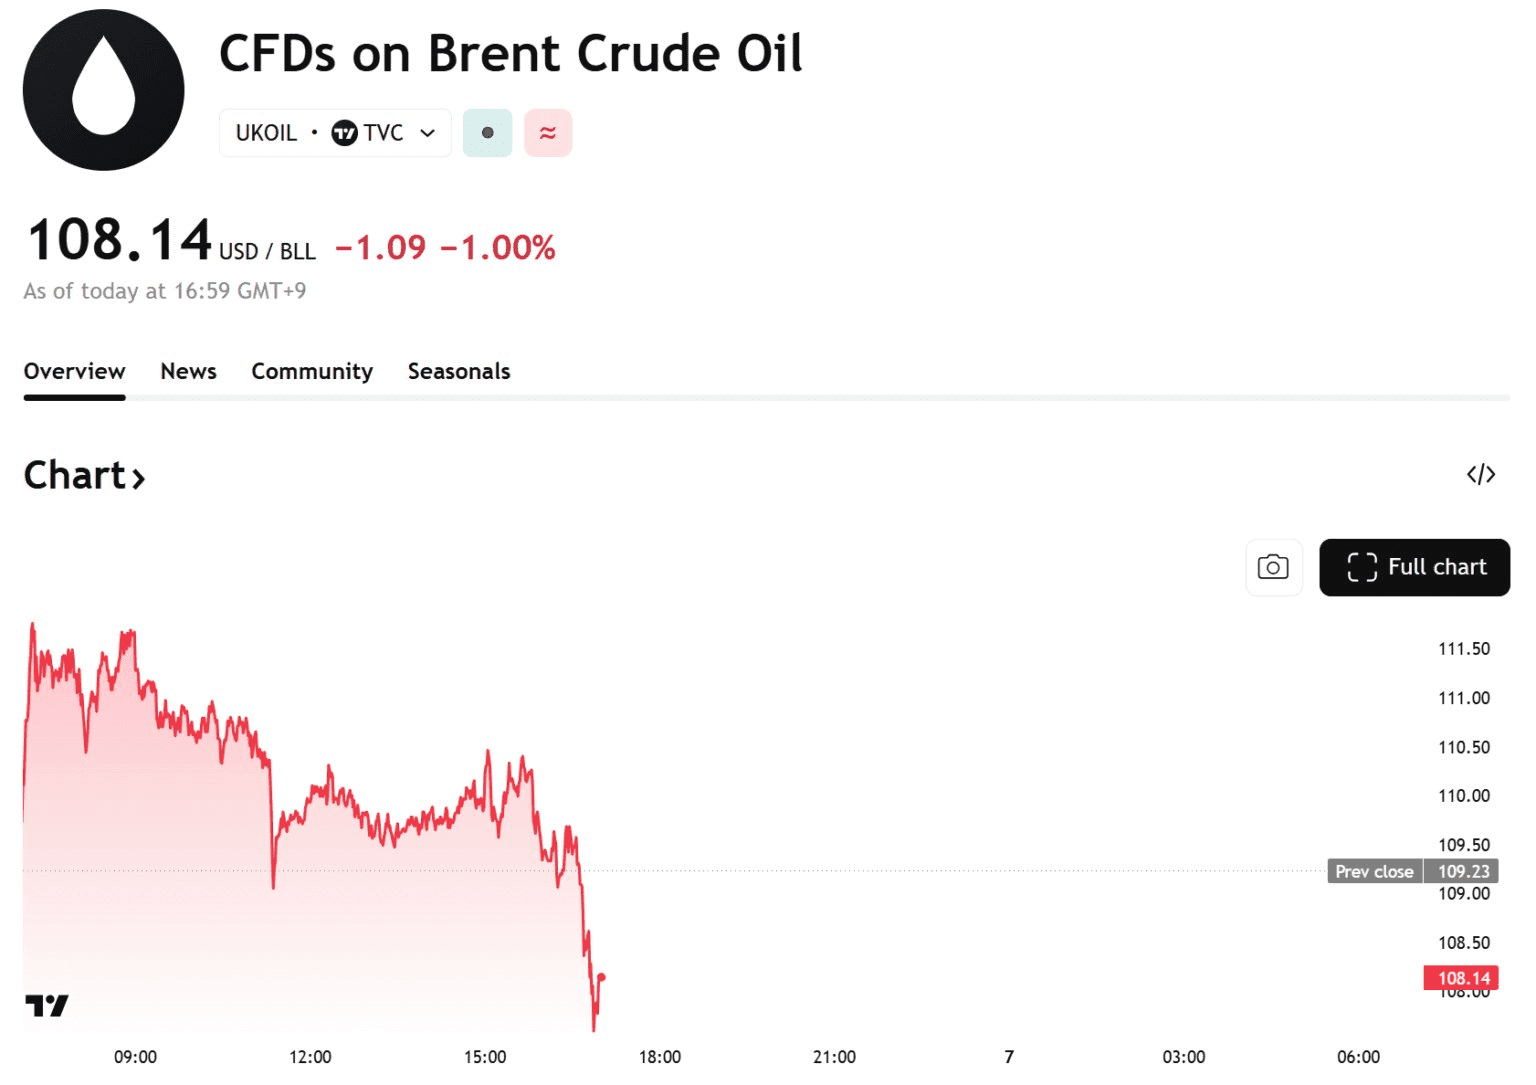This screenshot has height=1085, width=1536.
Task: Click the red derived data approx icon
Action: 547,133
